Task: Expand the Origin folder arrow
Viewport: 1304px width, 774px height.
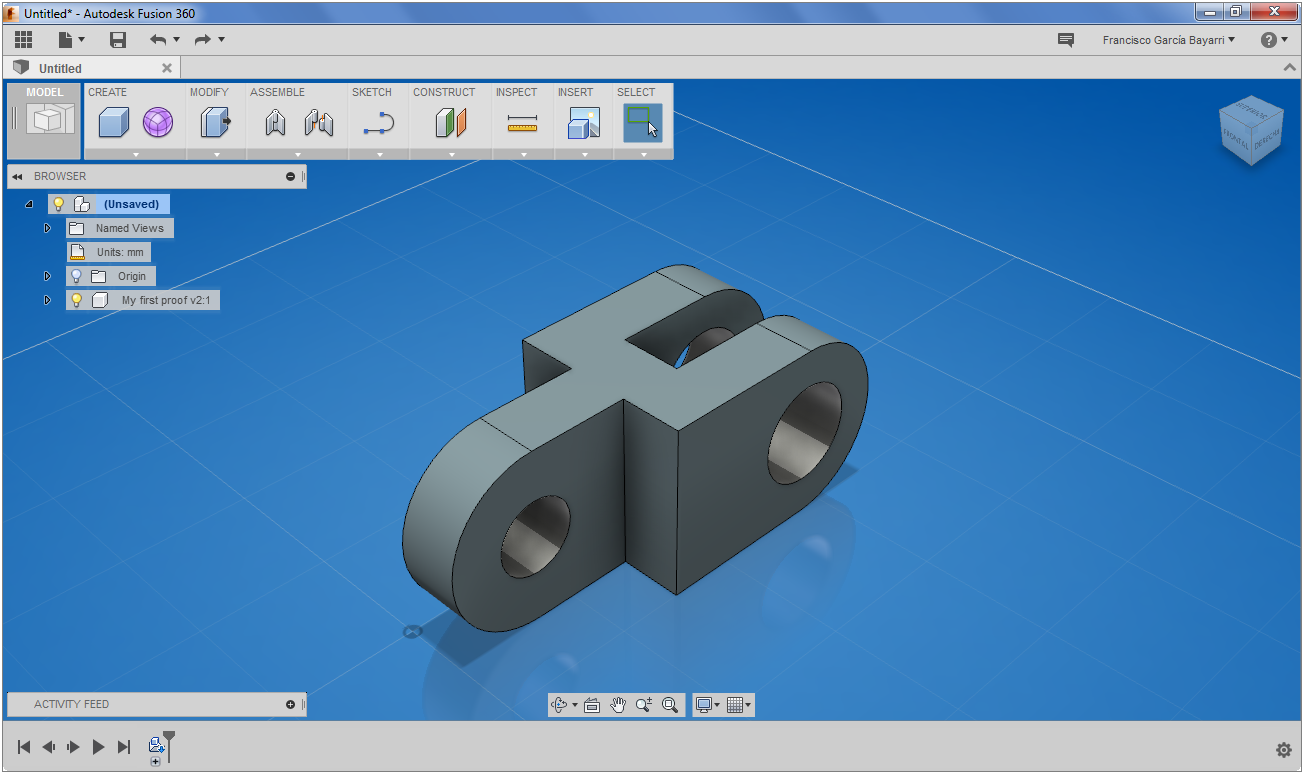Action: point(47,276)
